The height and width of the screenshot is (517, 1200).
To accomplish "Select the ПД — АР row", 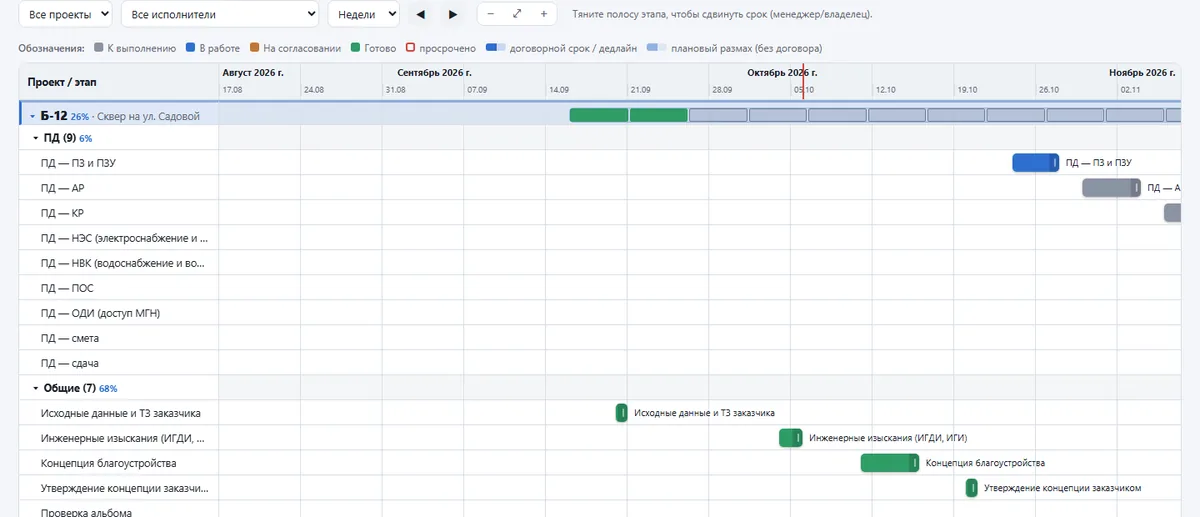I will tap(118, 188).
